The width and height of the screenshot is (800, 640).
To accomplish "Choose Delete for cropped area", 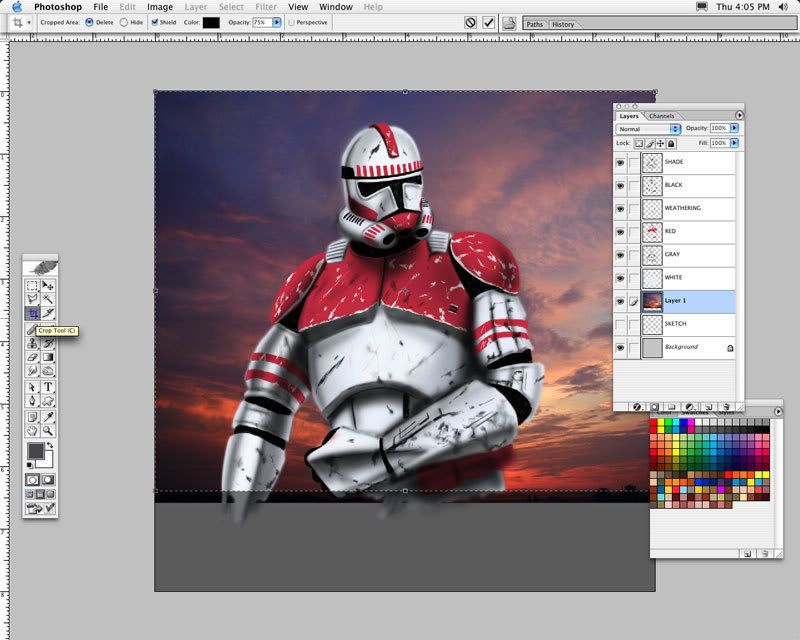I will (x=89, y=22).
